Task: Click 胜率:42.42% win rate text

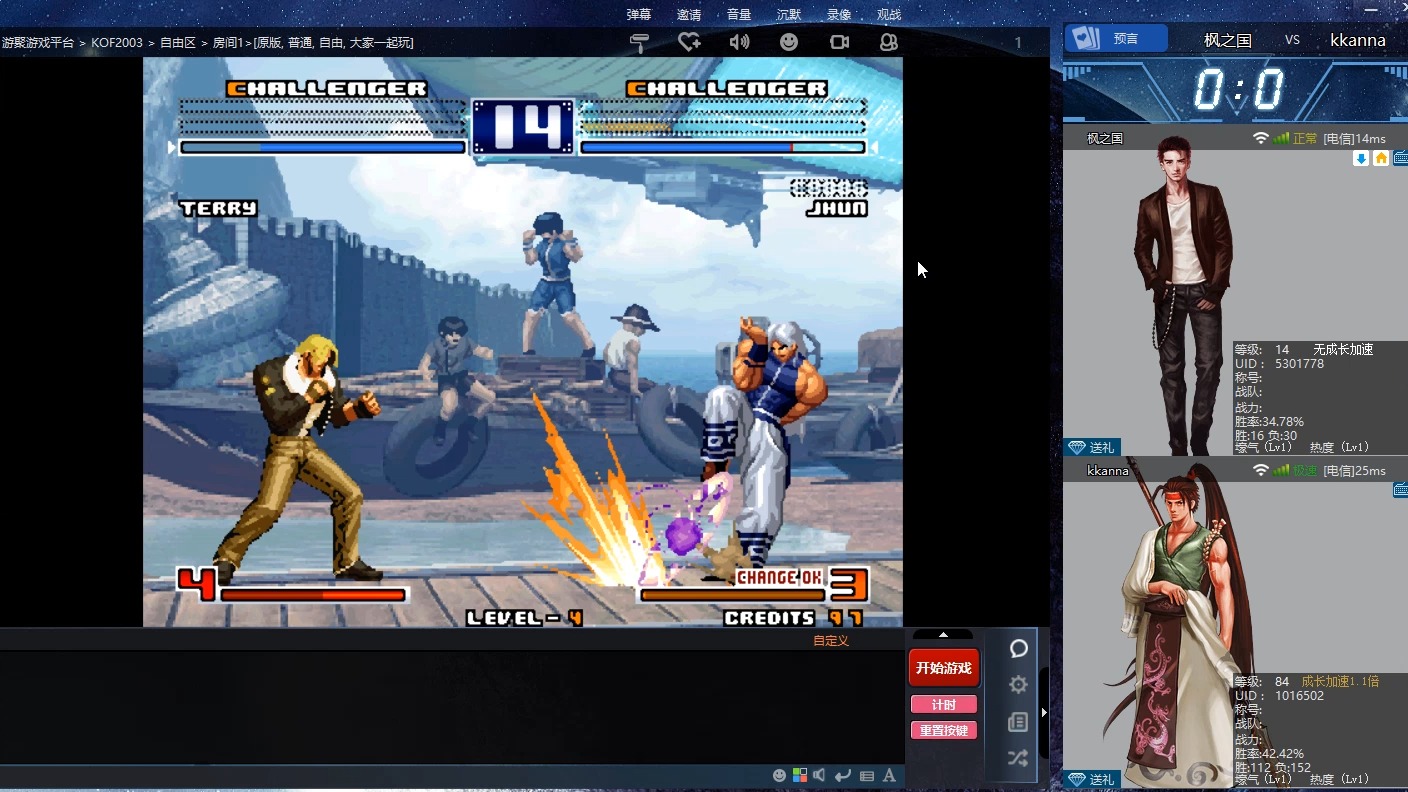Action: (1269, 754)
